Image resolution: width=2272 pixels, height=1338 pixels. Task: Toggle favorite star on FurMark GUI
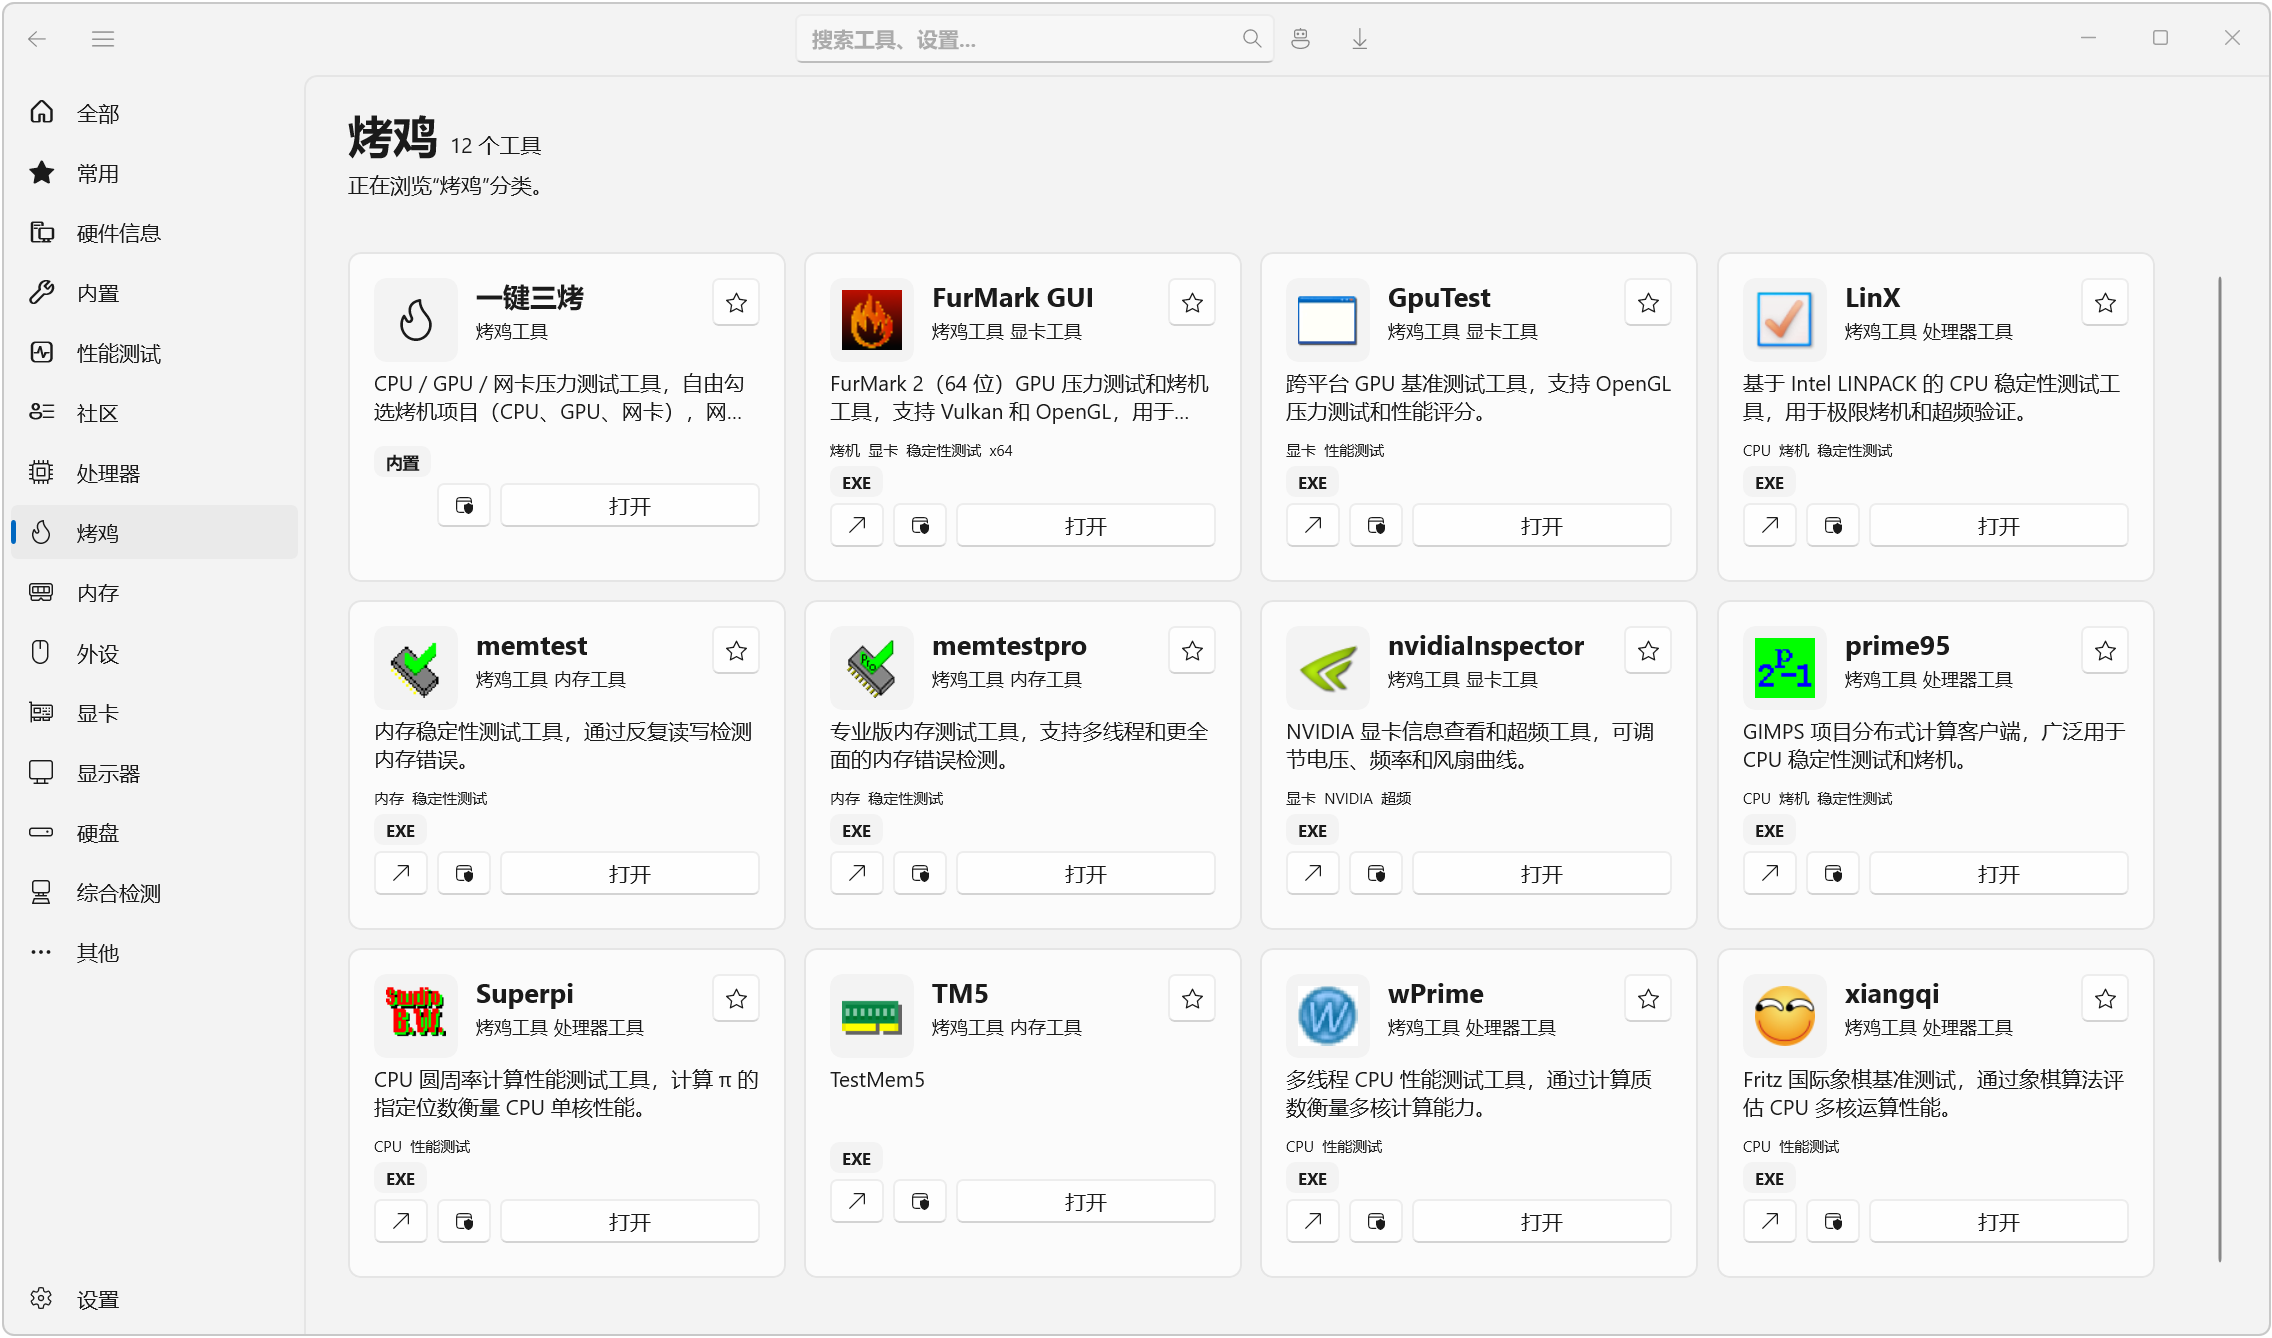click(1192, 303)
